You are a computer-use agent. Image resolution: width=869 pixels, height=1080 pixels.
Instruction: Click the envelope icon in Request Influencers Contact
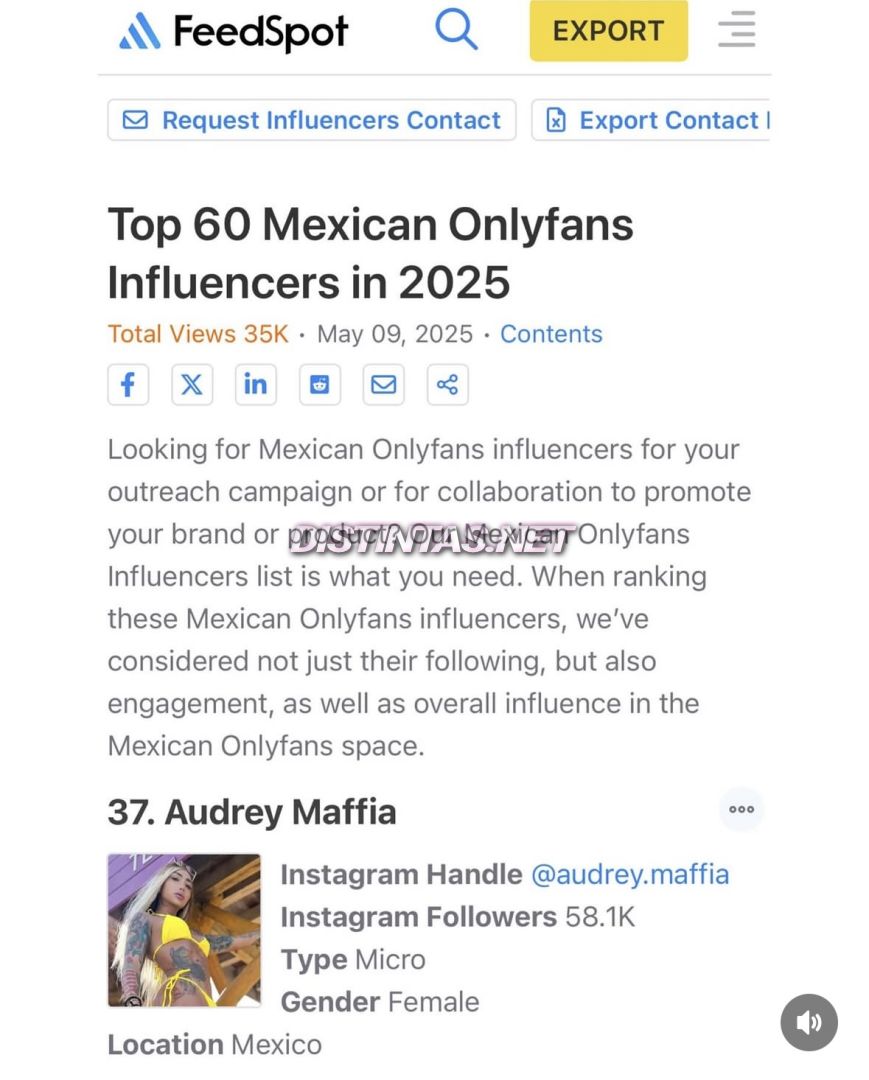click(135, 120)
